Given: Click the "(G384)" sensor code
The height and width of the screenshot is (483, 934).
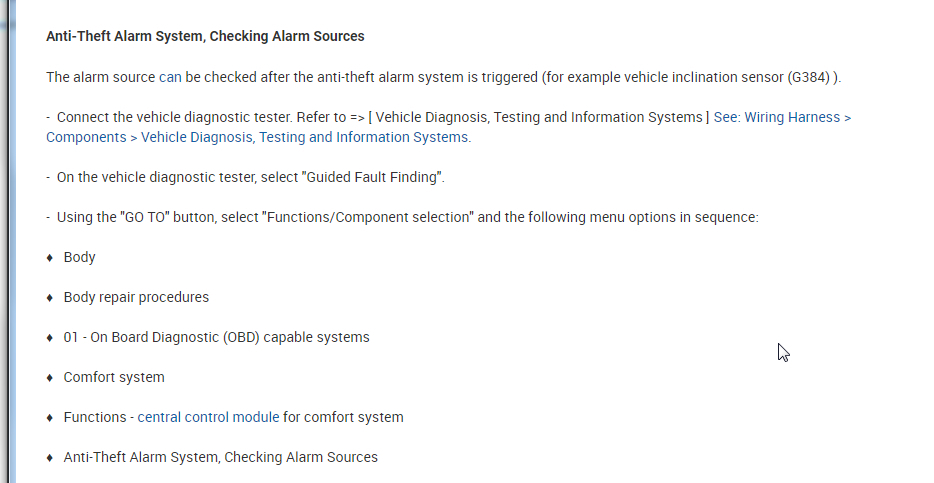Looking at the screenshot, I should [x=810, y=77].
